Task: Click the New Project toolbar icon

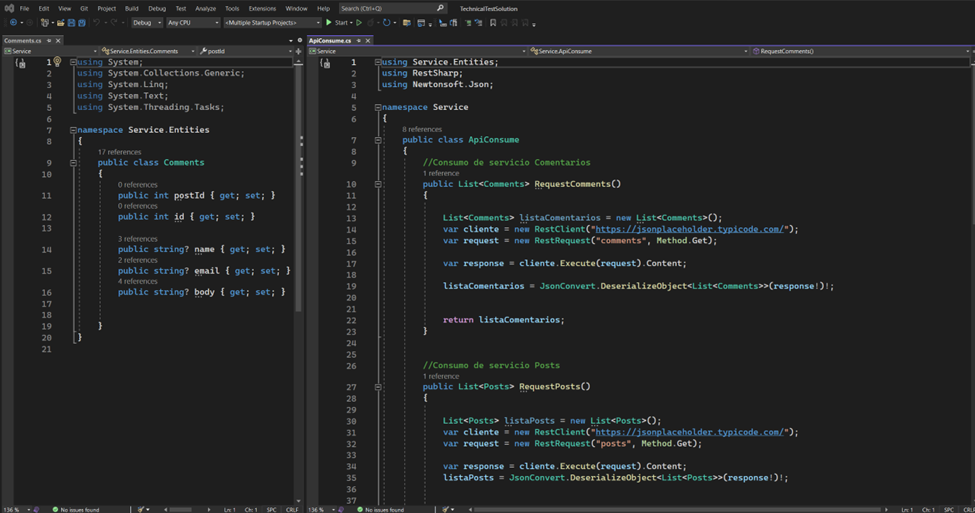Action: click(44, 22)
